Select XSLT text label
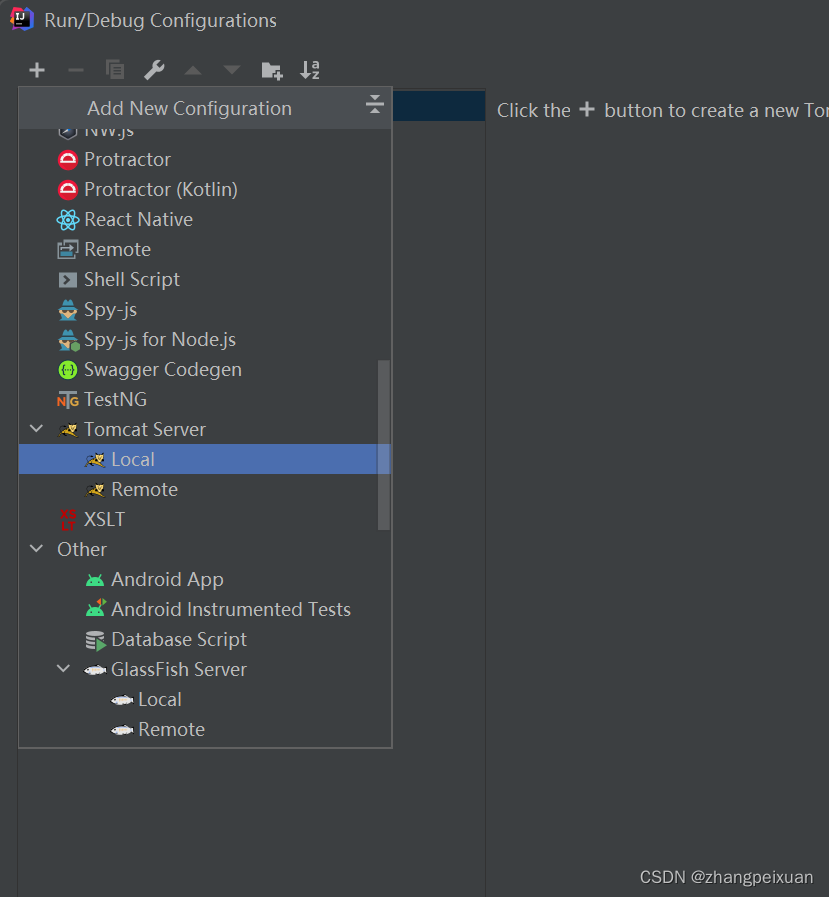 [x=104, y=519]
